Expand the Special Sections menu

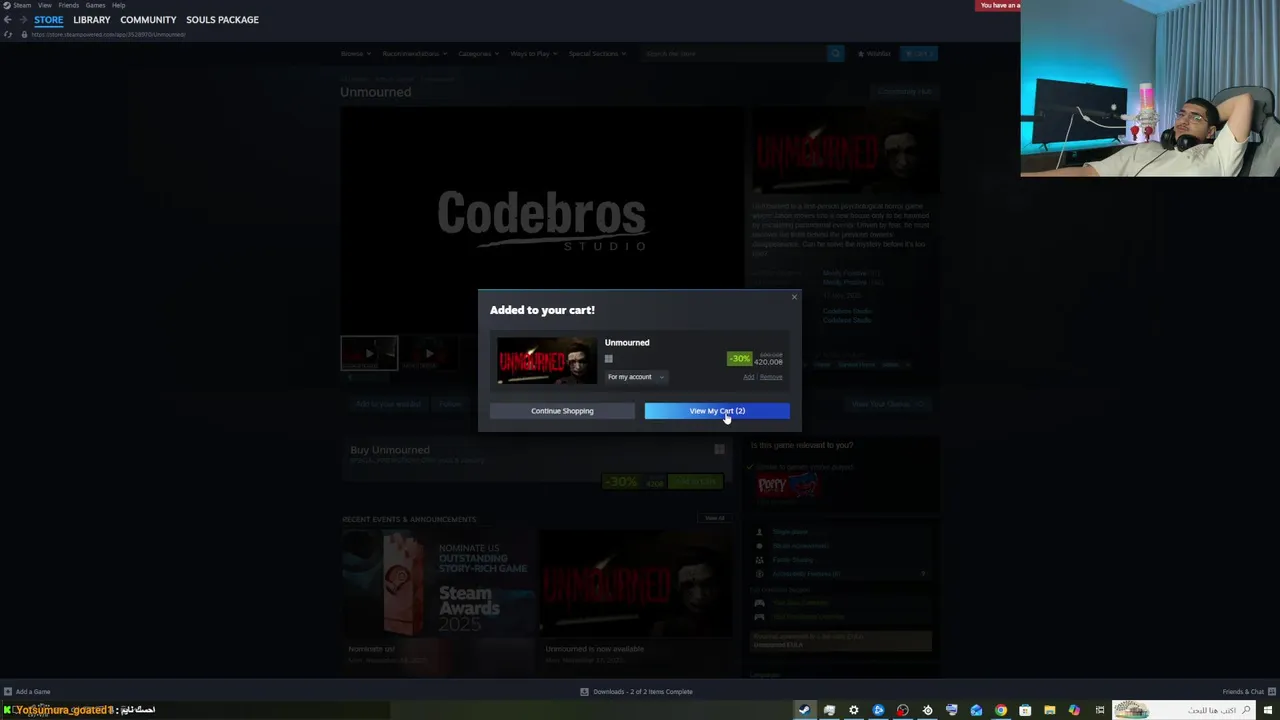597,53
